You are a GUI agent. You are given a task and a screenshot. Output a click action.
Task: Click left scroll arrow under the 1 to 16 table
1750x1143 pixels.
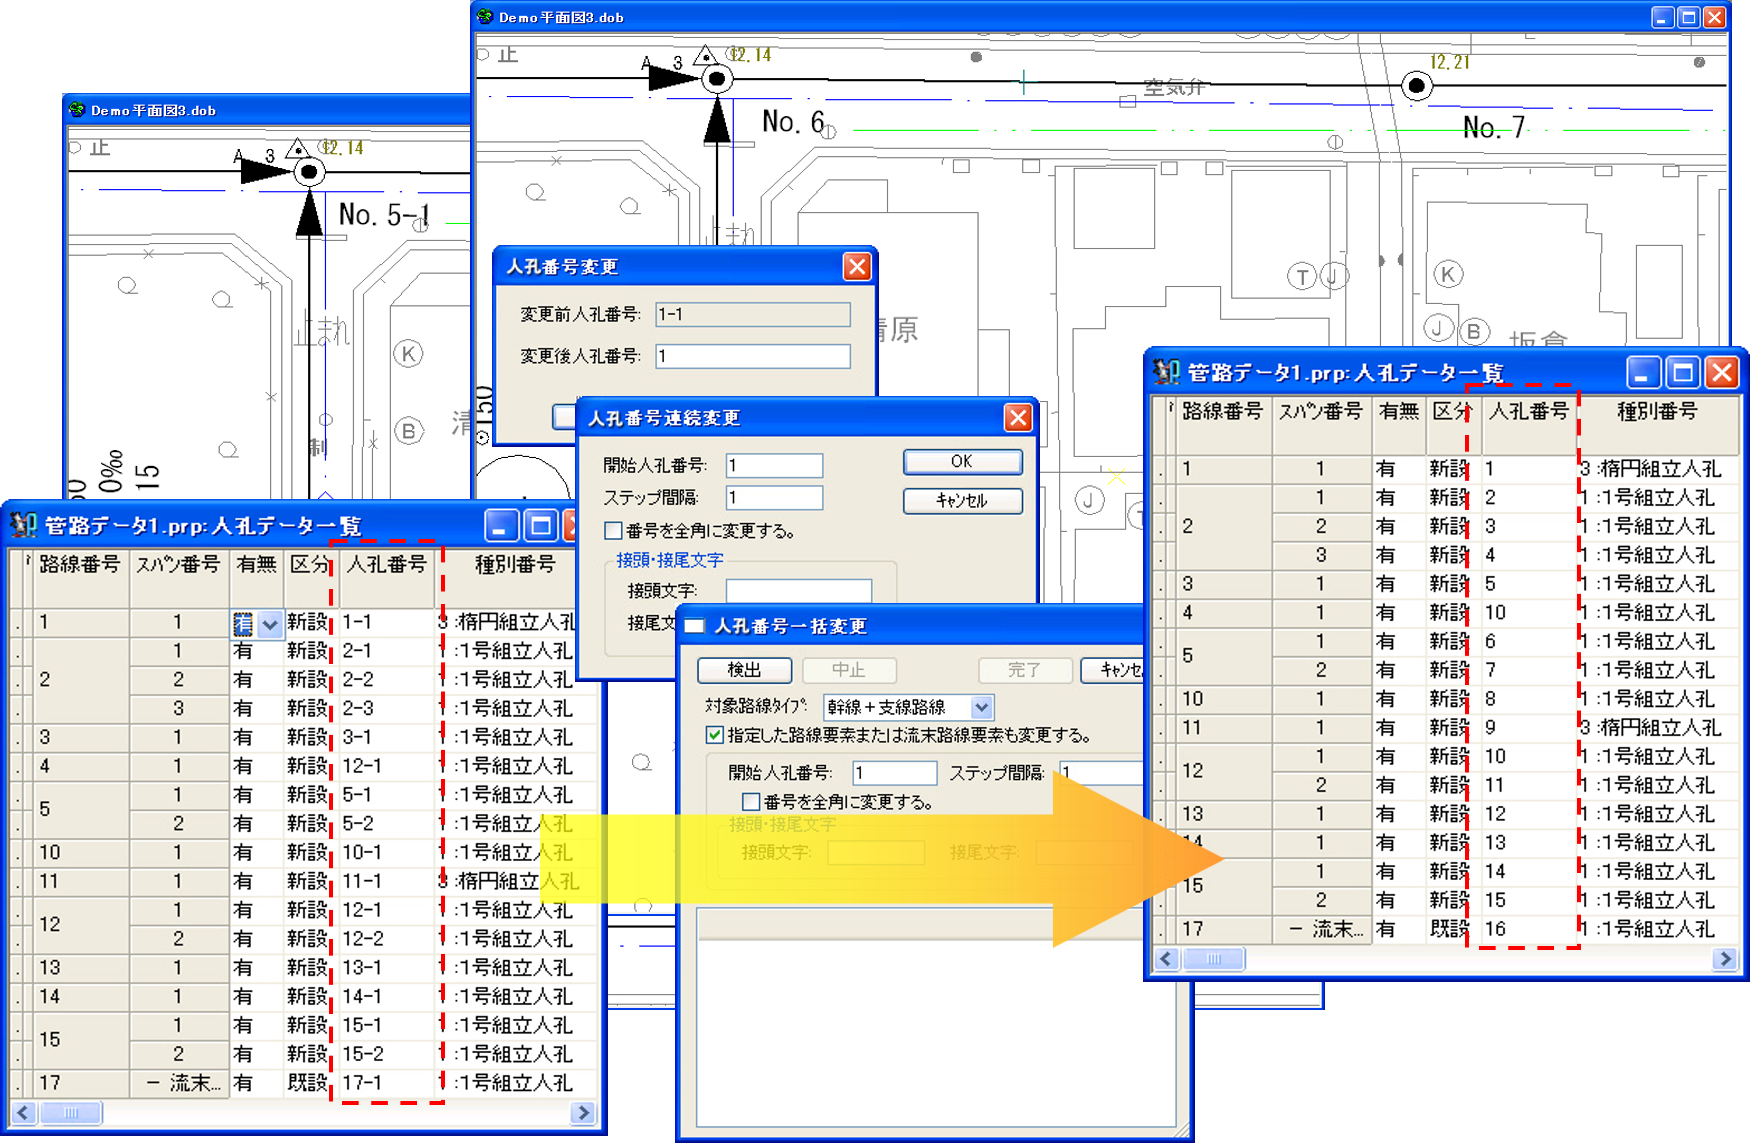[1166, 959]
